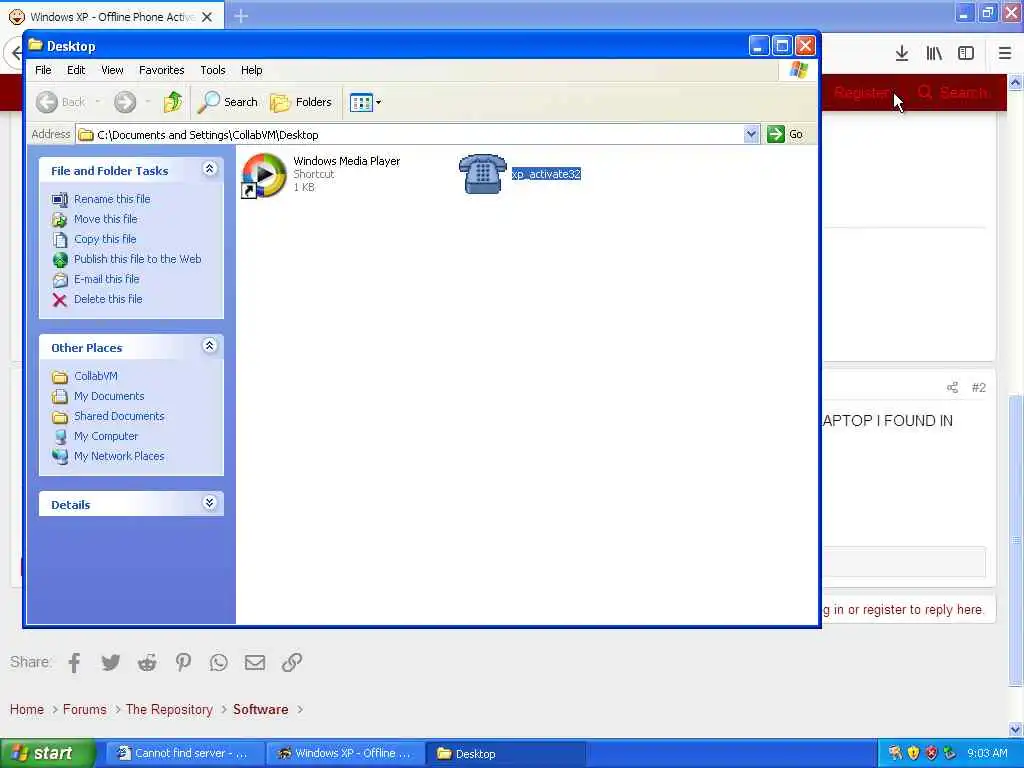Share the page on Twitter

coord(110,662)
